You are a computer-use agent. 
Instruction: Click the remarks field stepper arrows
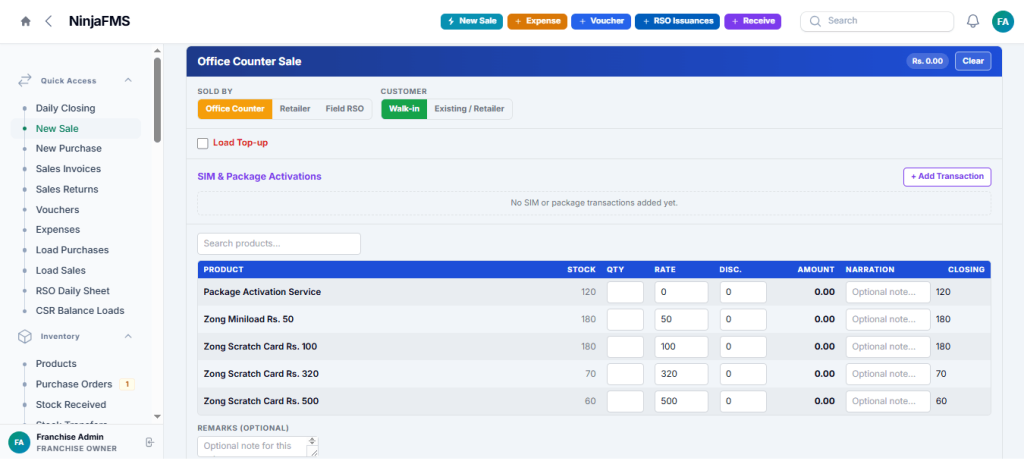pyautogui.click(x=312, y=442)
